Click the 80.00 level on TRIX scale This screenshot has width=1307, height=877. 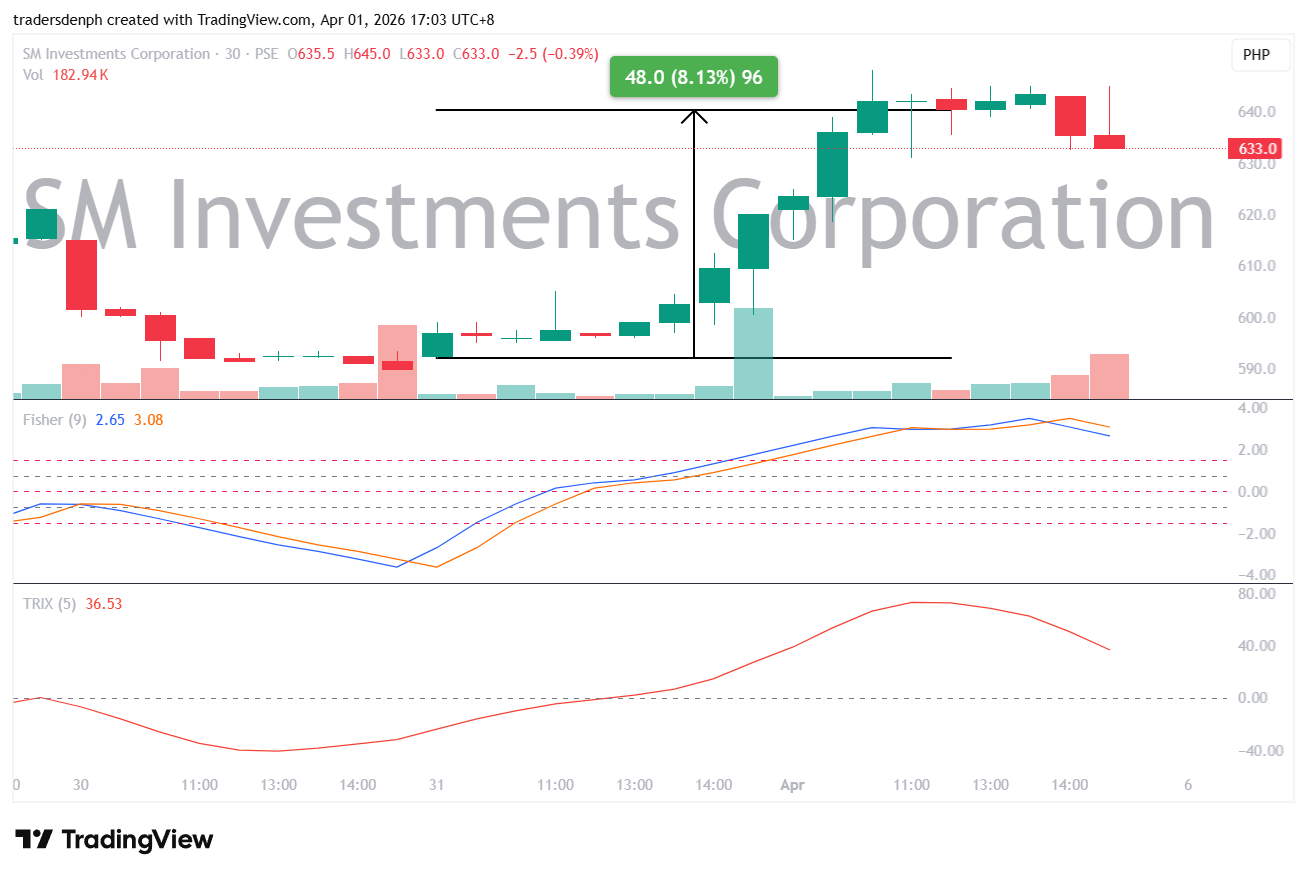(x=1257, y=594)
